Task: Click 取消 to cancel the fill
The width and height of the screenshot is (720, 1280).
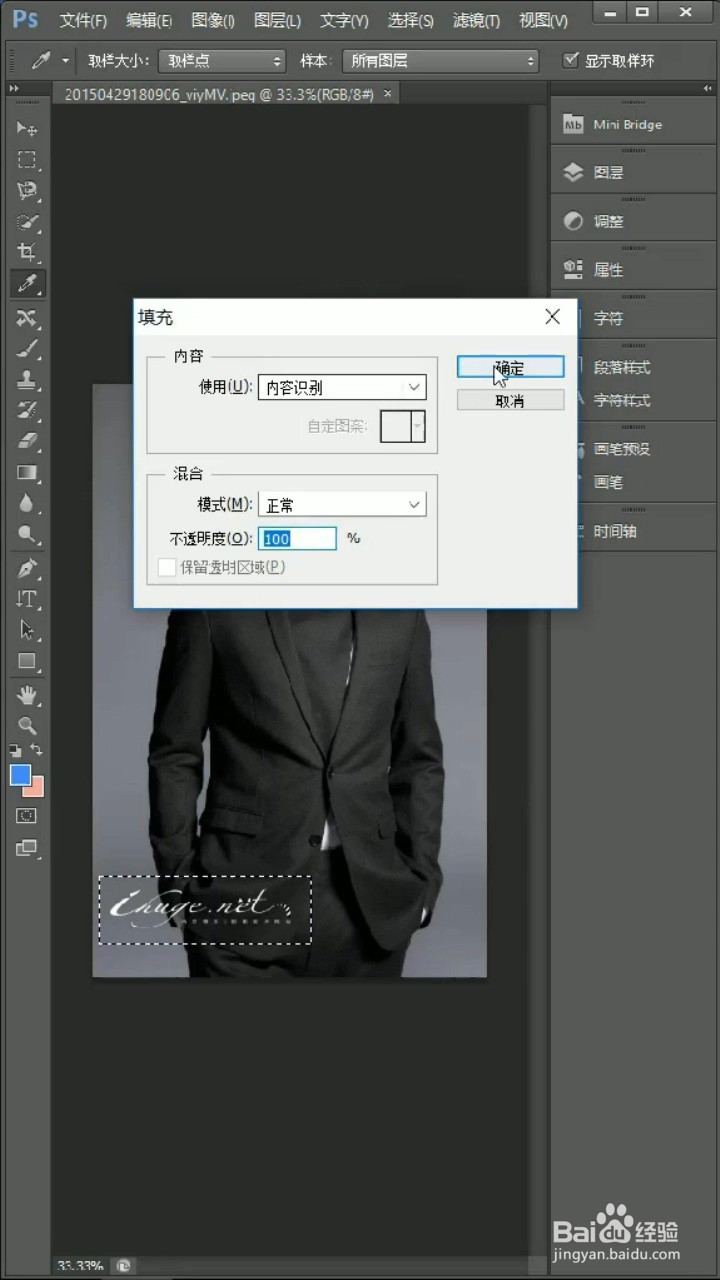Action: point(511,400)
